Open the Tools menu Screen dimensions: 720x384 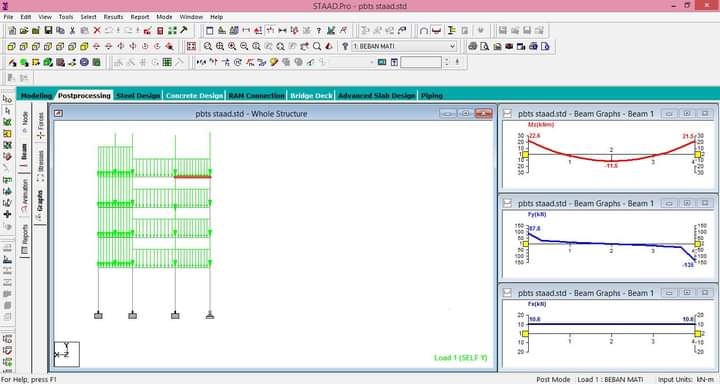click(x=66, y=17)
